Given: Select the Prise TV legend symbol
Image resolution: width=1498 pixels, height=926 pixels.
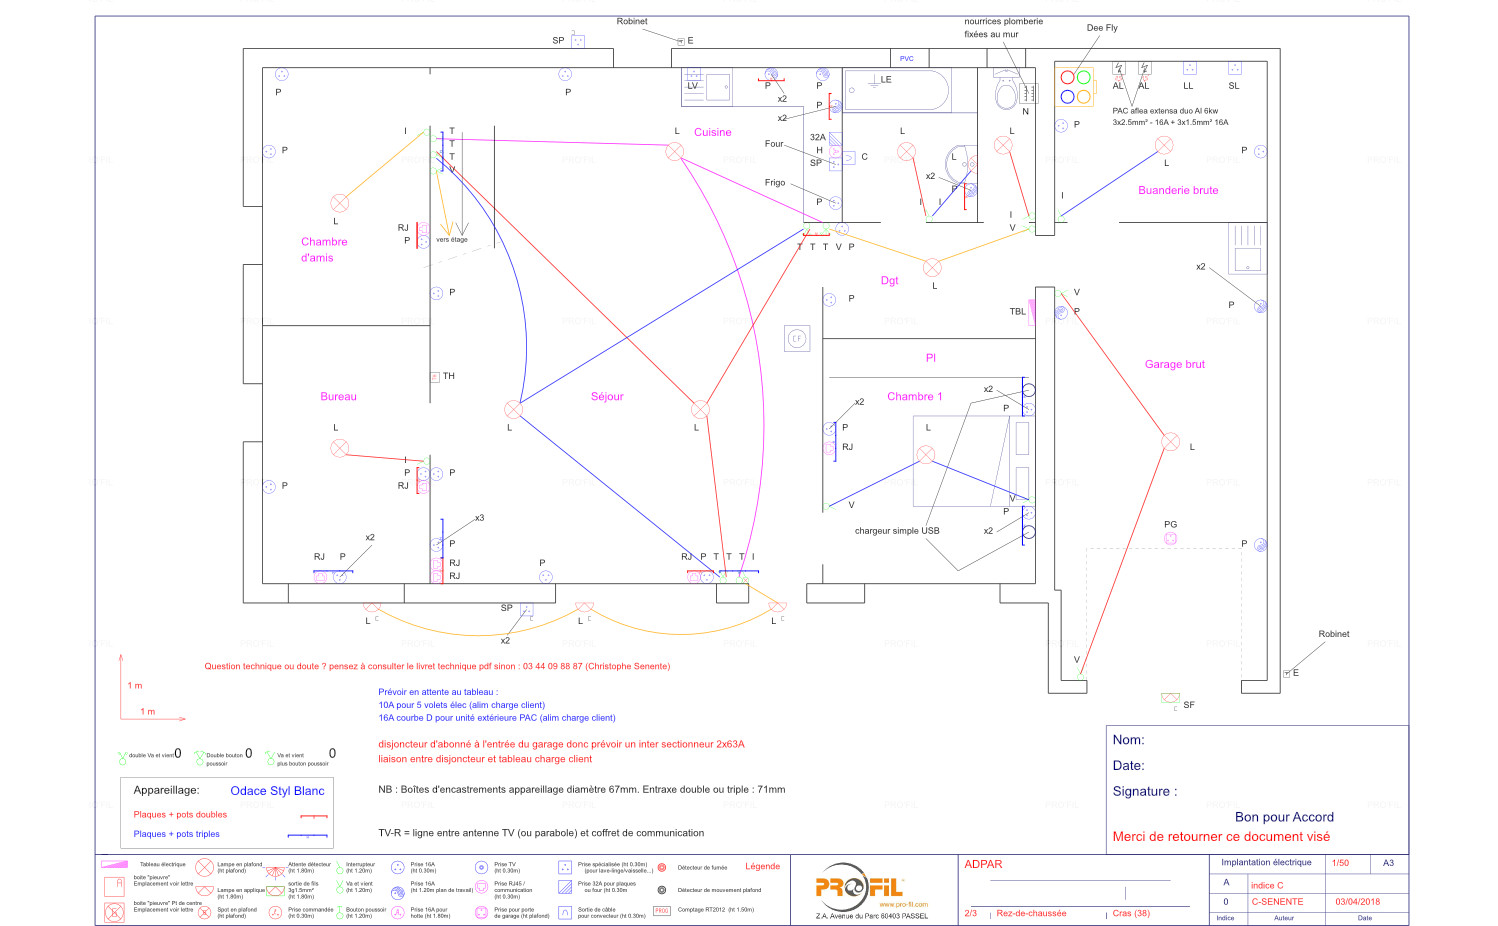Looking at the screenshot, I should [x=481, y=867].
